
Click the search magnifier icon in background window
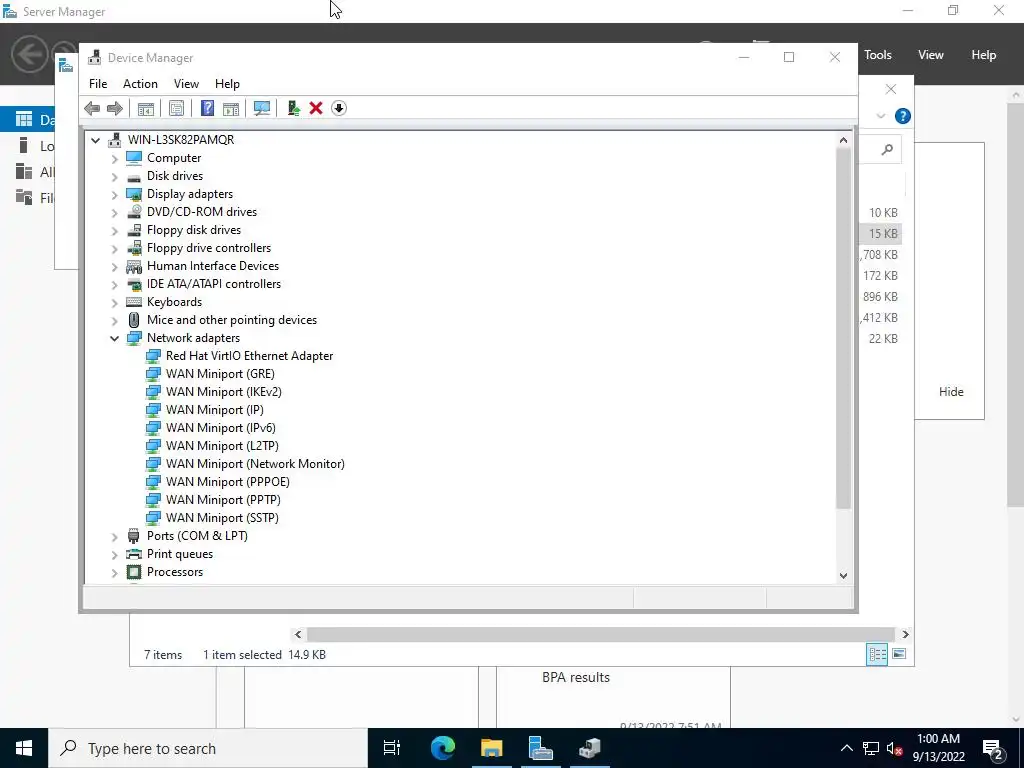[887, 150]
